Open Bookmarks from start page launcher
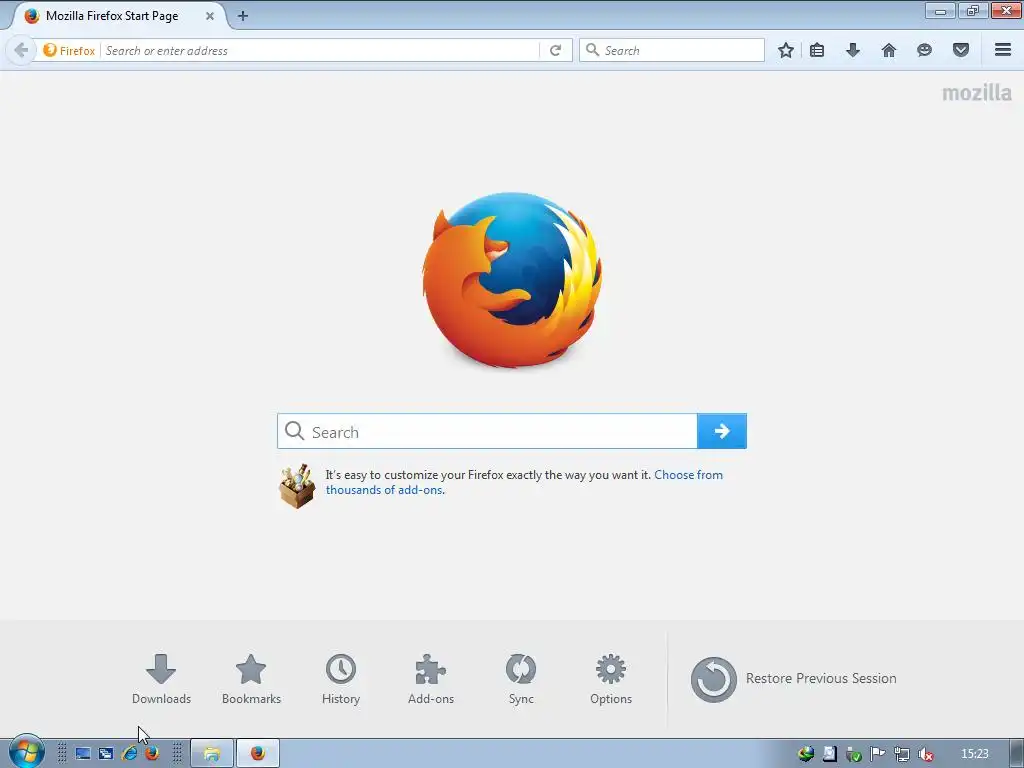 coord(251,679)
